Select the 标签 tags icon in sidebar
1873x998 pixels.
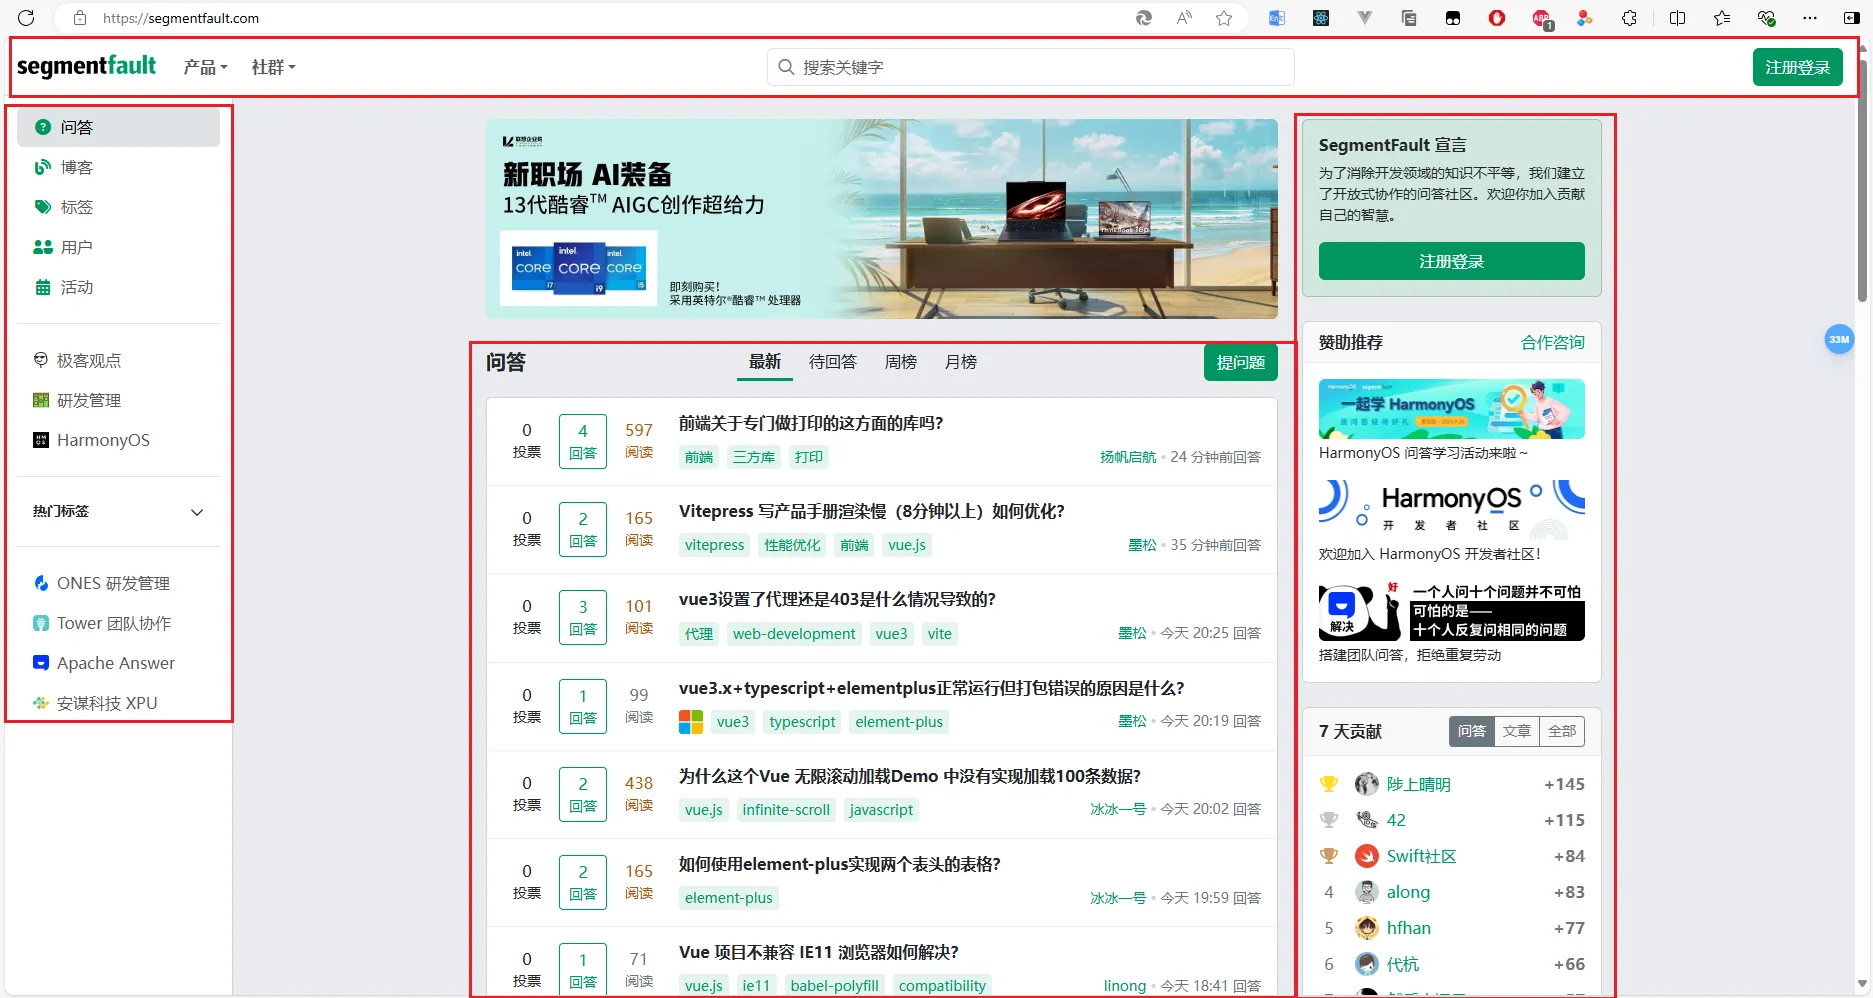43,207
